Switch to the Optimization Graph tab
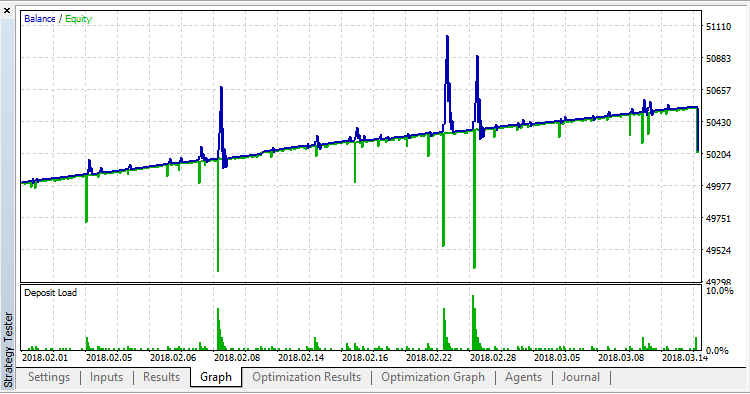This screenshot has width=750, height=394. (433, 377)
